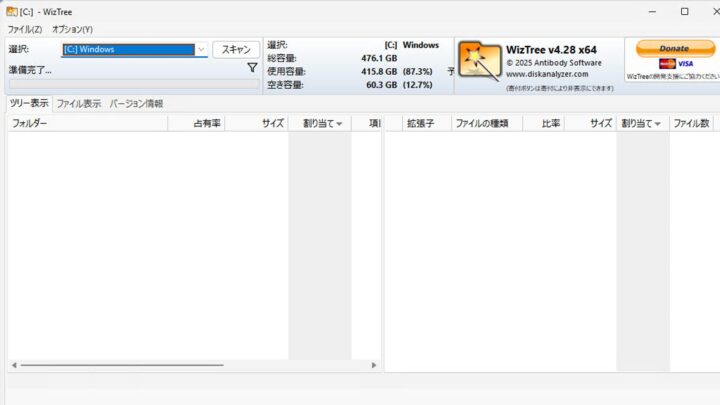Maximize the WizTree window
This screenshot has height=405, width=720.
pyautogui.click(x=684, y=12)
